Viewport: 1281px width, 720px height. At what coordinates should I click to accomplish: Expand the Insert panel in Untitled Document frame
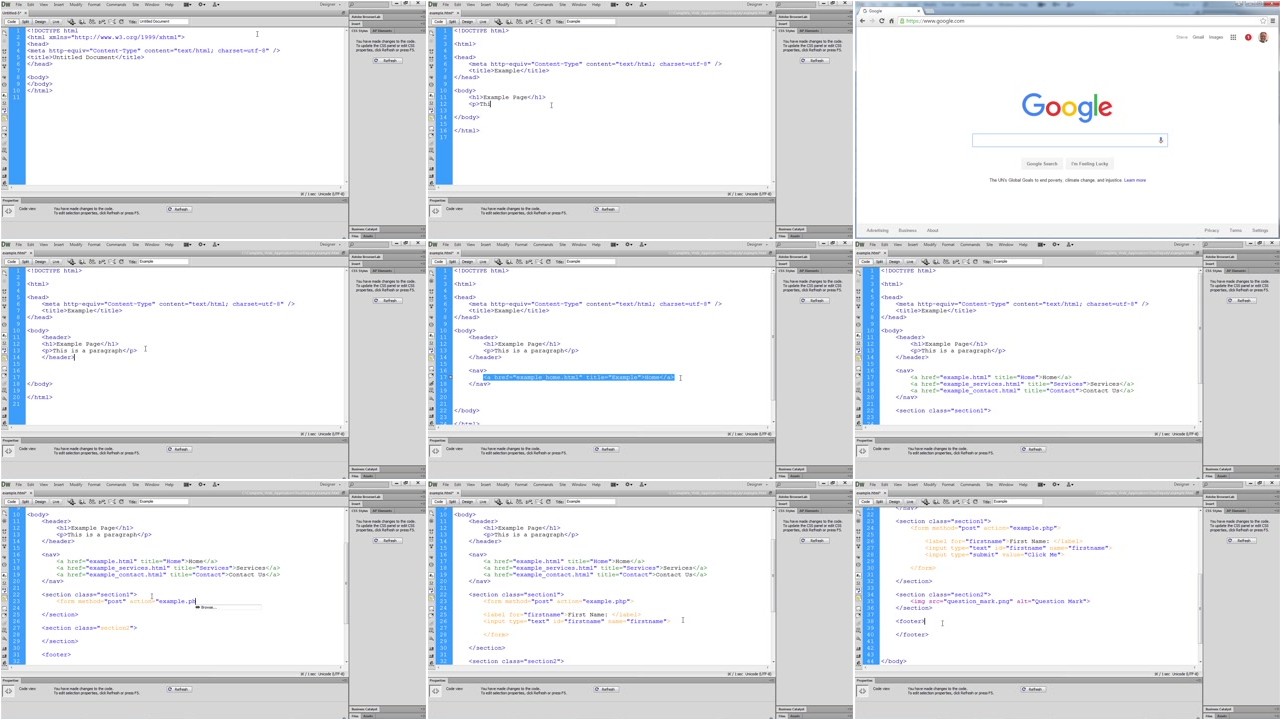click(356, 23)
